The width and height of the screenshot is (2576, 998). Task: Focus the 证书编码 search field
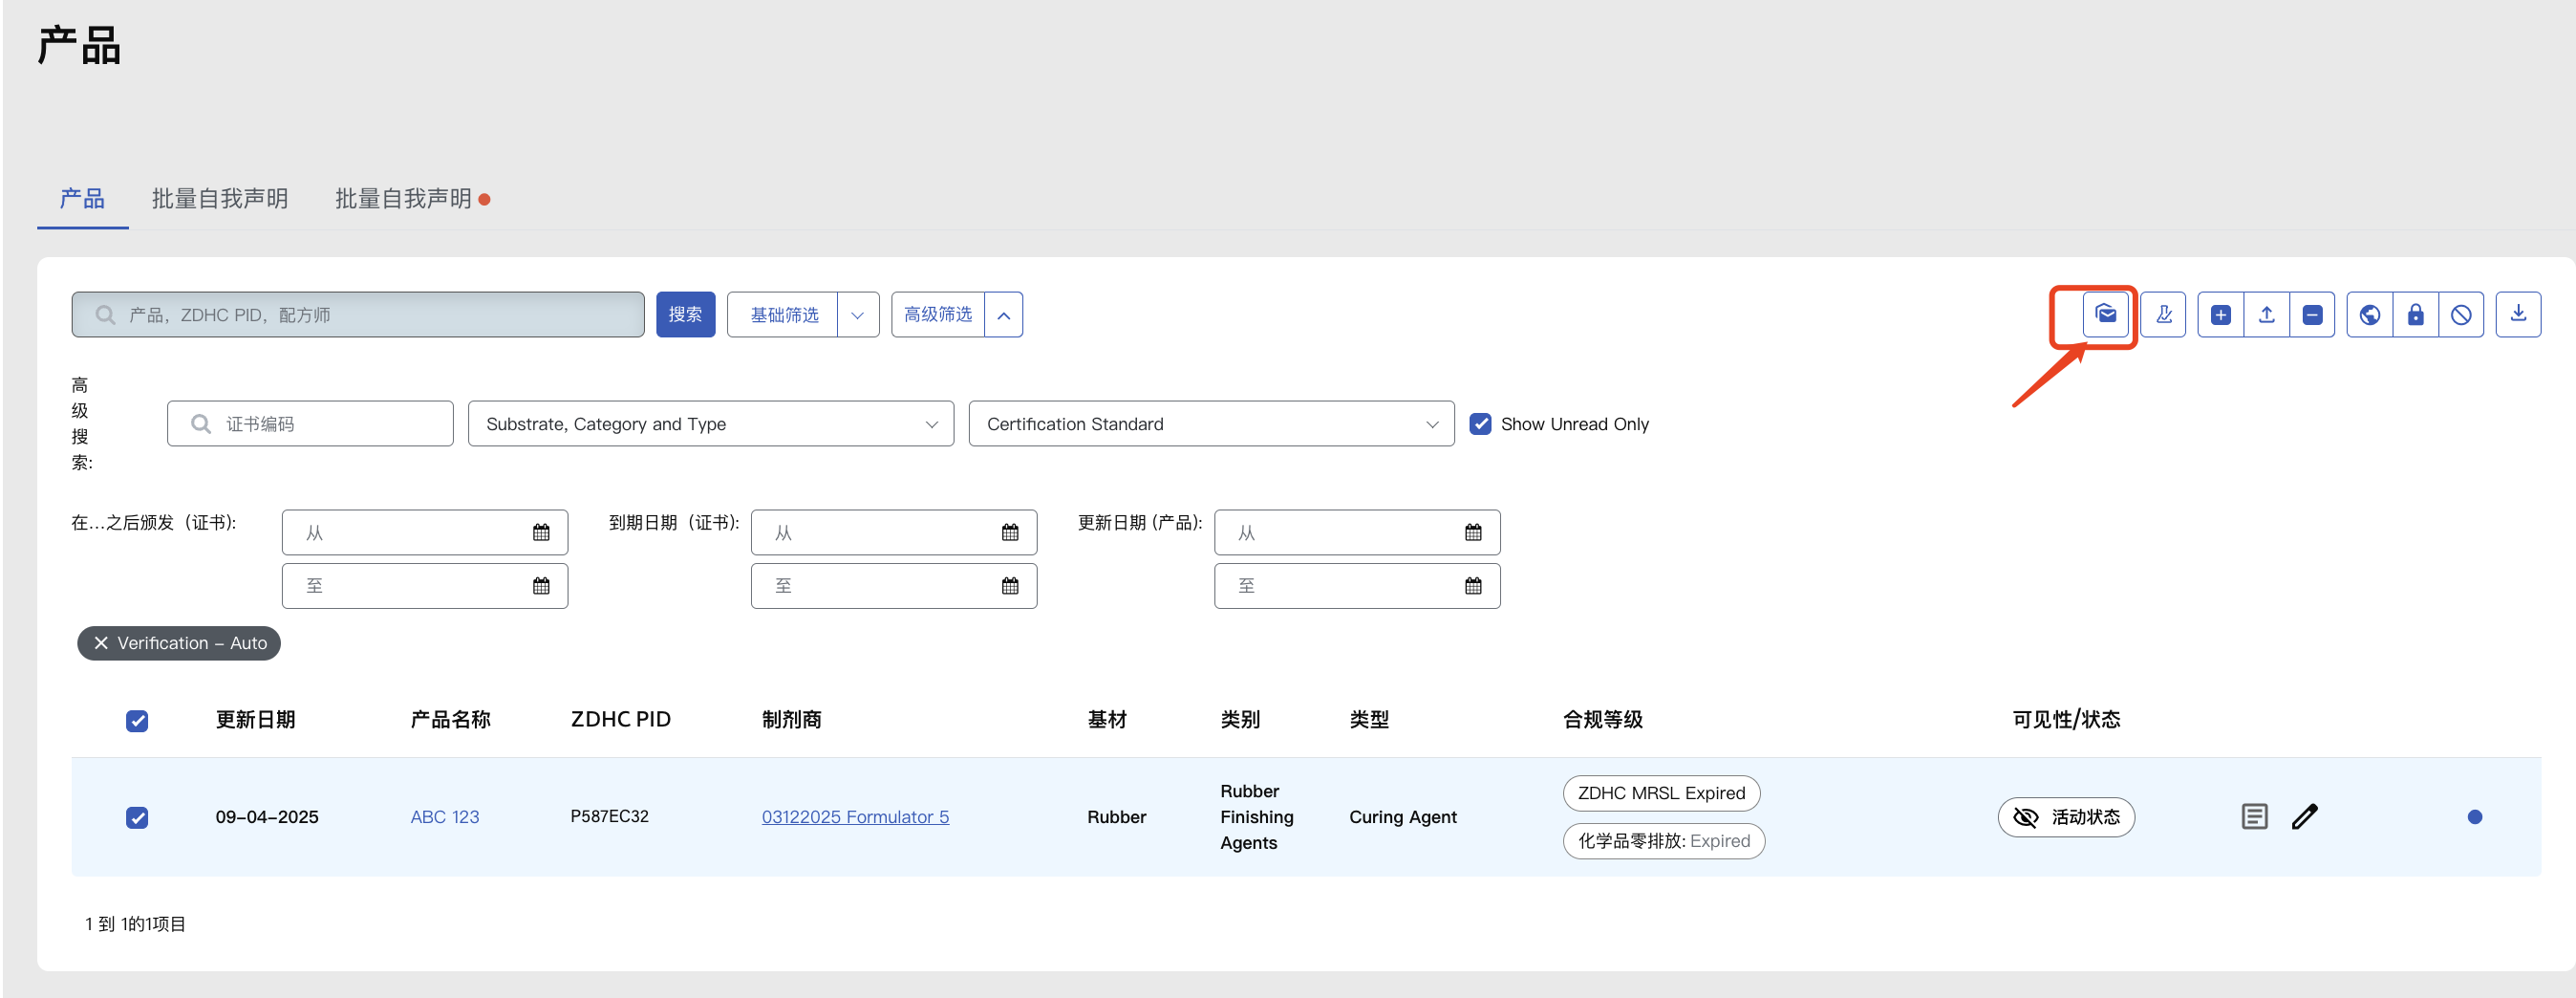click(310, 424)
